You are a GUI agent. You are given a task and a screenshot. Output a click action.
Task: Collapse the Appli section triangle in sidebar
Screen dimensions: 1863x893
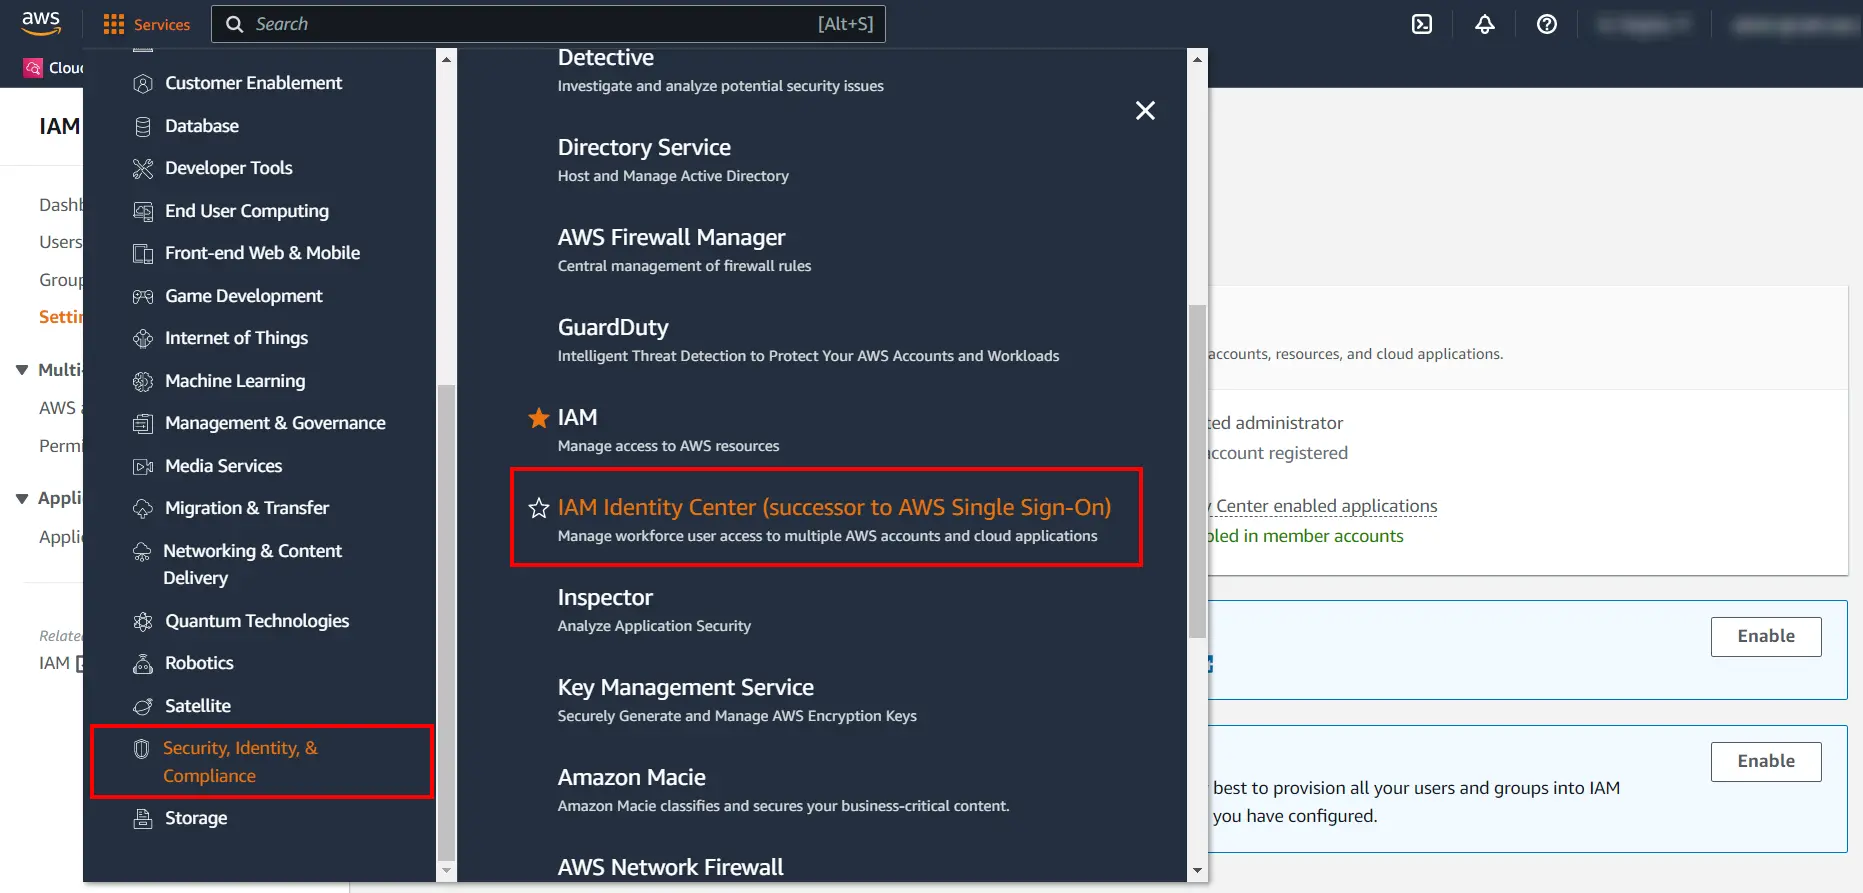point(22,498)
